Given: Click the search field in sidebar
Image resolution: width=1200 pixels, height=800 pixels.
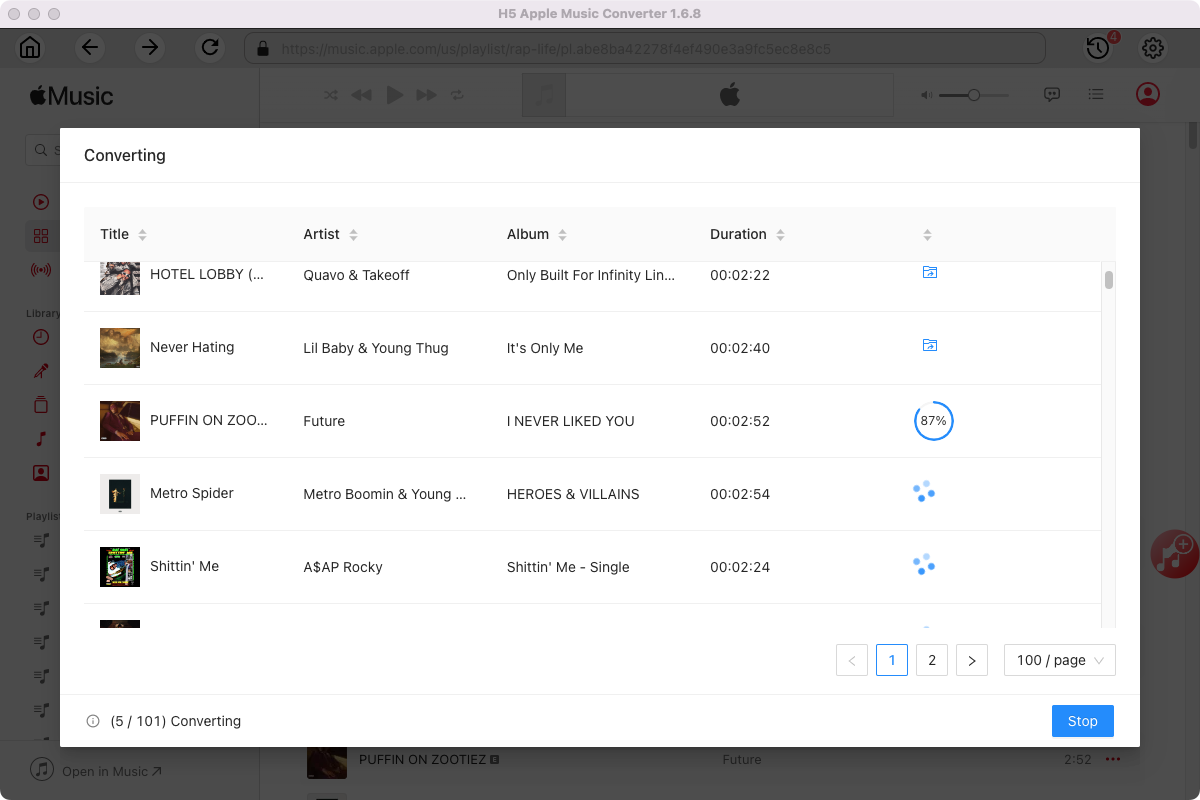Looking at the screenshot, I should click(x=42, y=150).
